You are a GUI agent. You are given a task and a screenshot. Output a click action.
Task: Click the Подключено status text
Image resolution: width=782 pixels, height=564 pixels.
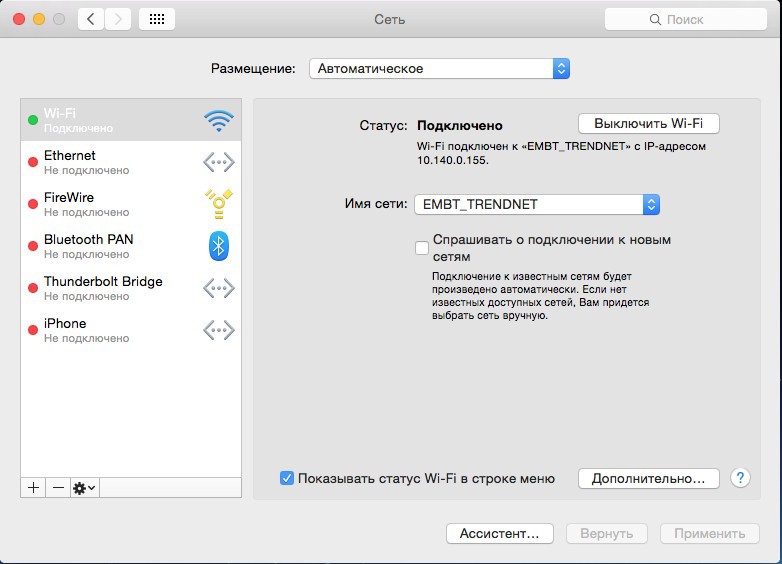pyautogui.click(x=459, y=125)
